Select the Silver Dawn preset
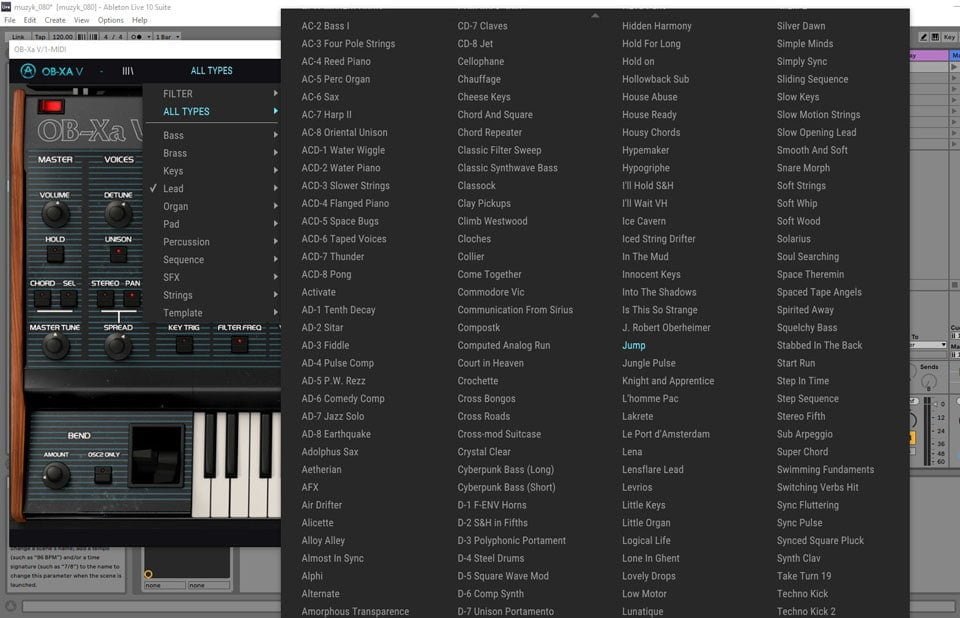This screenshot has width=960, height=618. tap(801, 26)
